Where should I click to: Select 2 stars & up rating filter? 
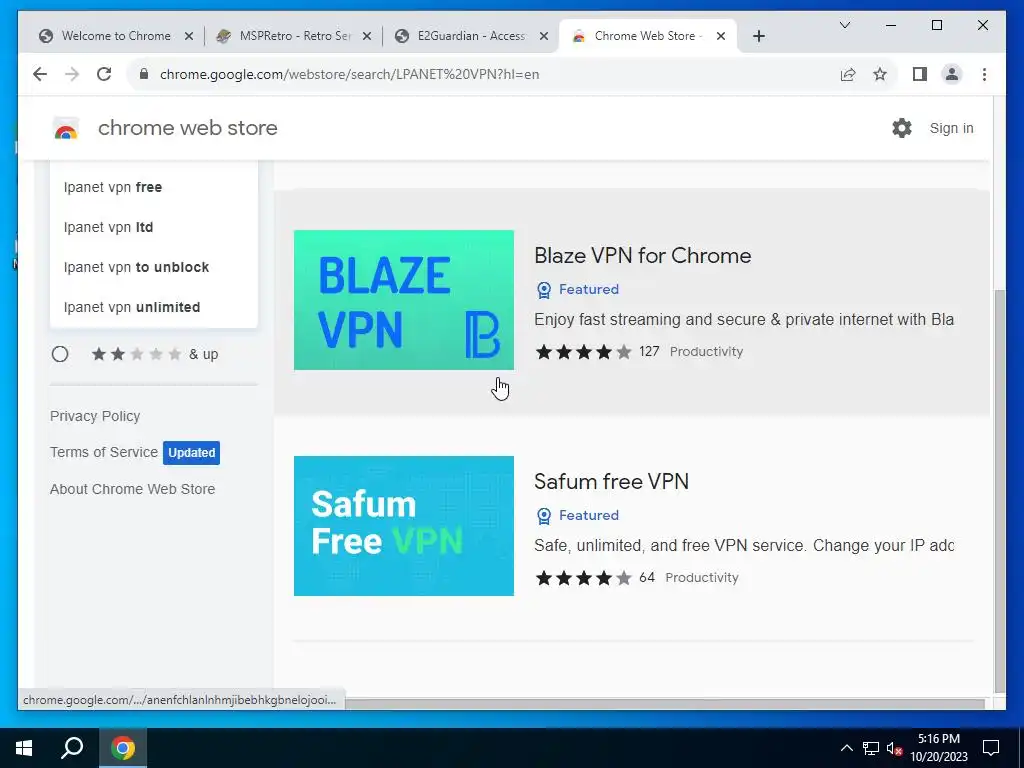(60, 354)
